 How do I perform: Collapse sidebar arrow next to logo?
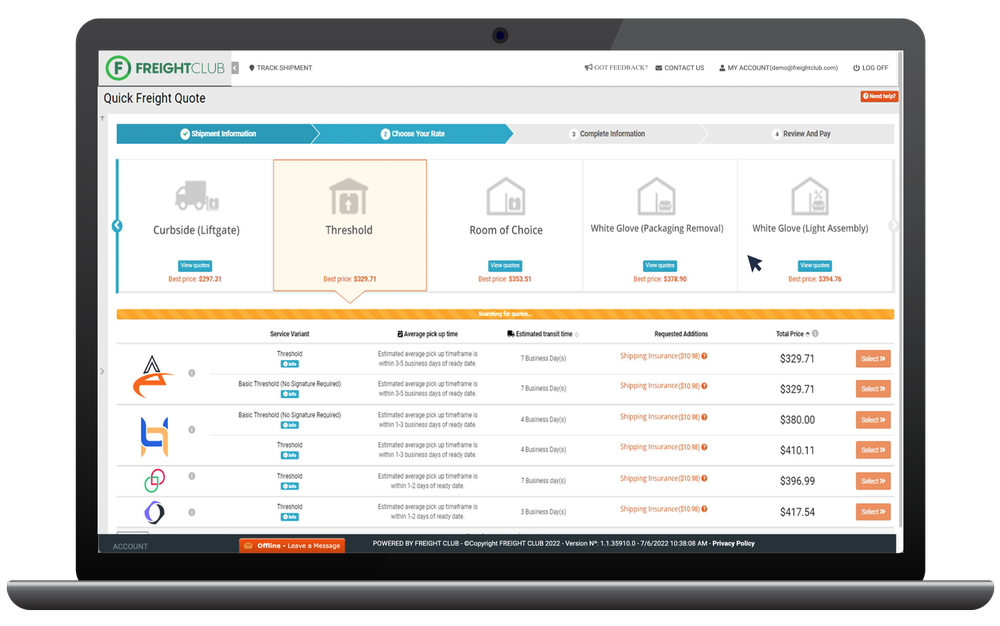(235, 68)
